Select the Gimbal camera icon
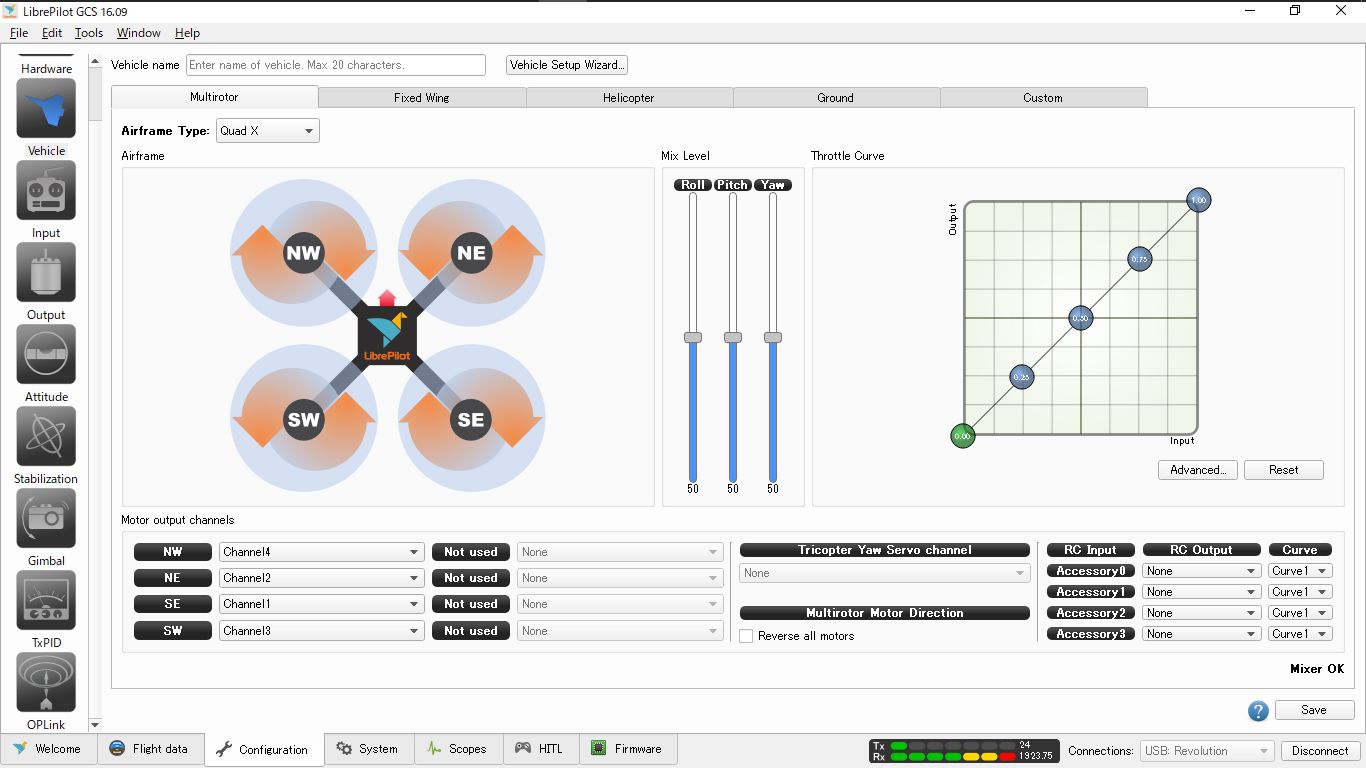The width and height of the screenshot is (1366, 768). point(46,518)
